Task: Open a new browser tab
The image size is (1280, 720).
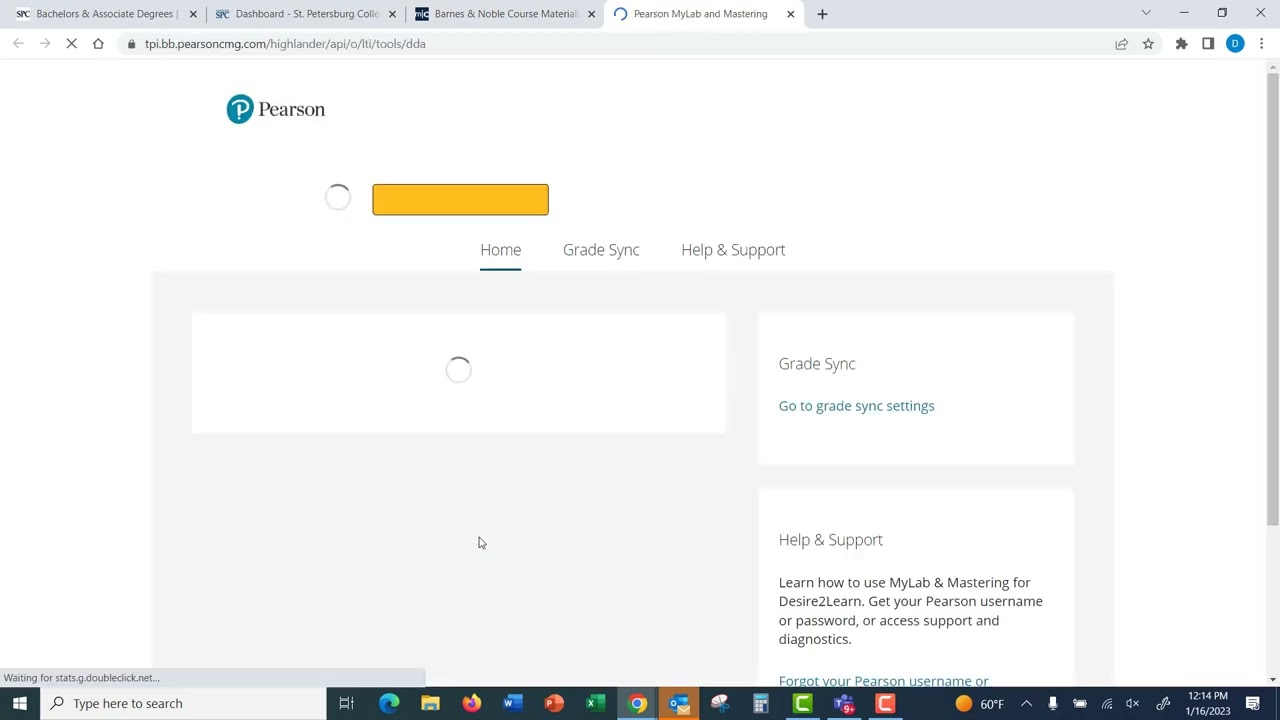Action: click(x=822, y=14)
